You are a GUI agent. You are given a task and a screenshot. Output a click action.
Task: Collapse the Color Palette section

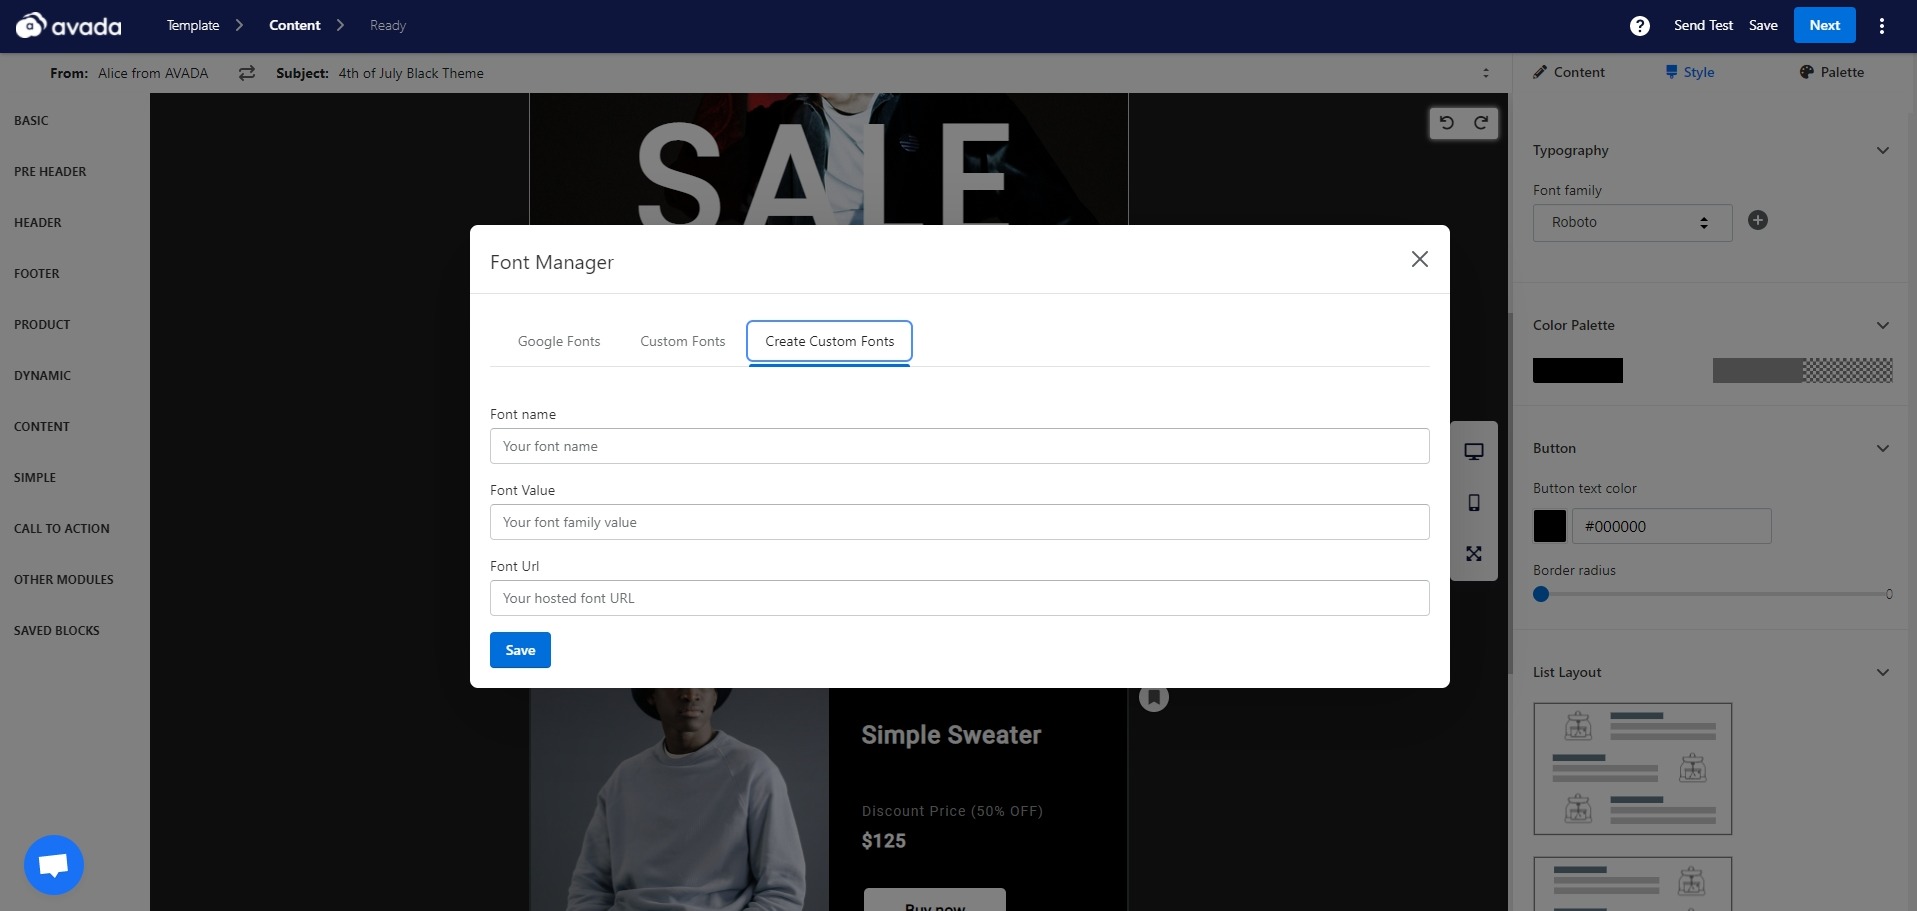[x=1882, y=326]
